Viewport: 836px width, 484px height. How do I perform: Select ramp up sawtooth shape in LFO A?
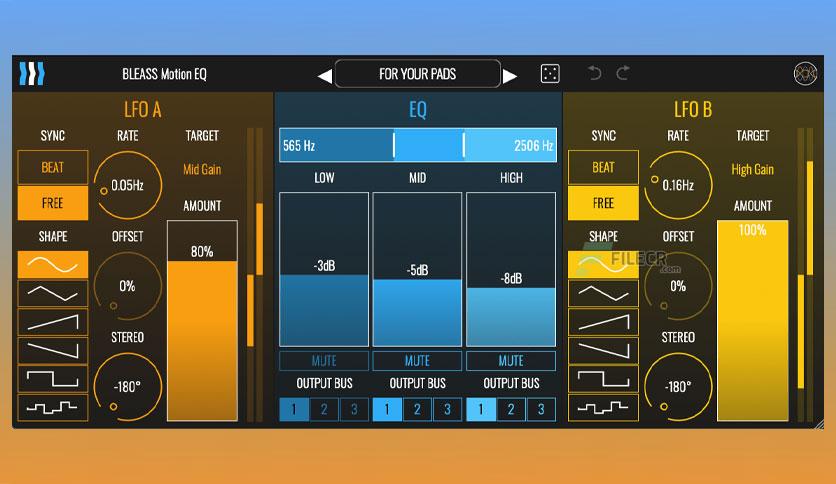[x=53, y=321]
